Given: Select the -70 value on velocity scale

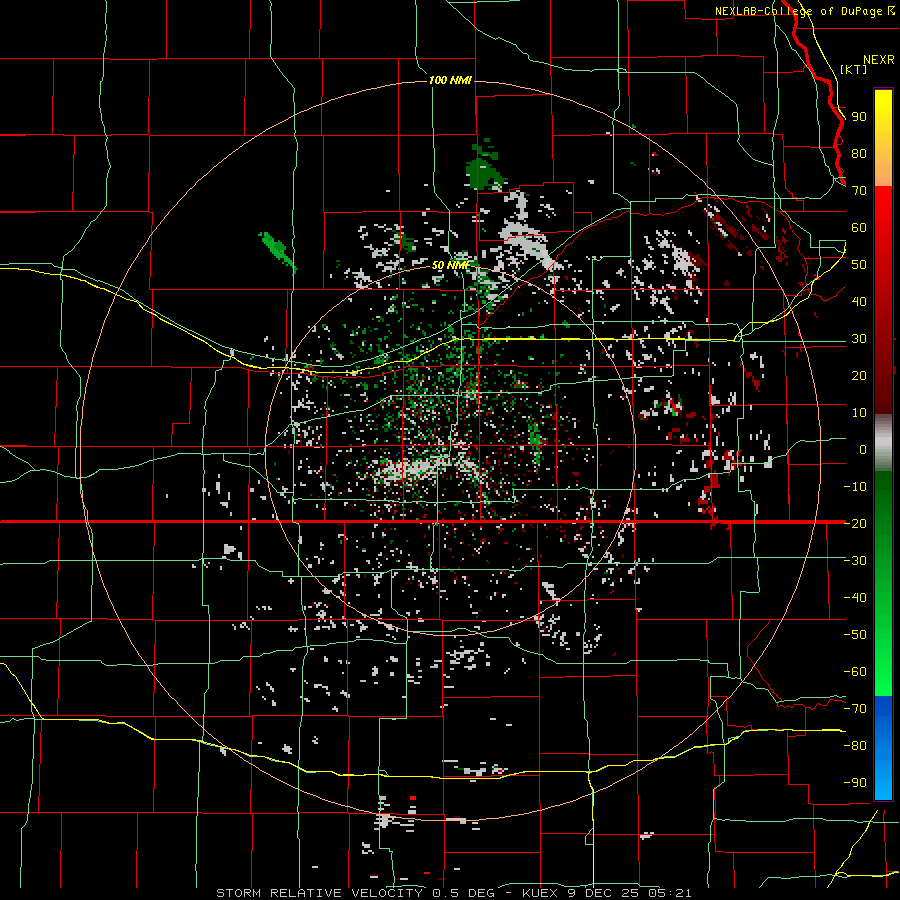Looking at the screenshot, I should [x=855, y=708].
